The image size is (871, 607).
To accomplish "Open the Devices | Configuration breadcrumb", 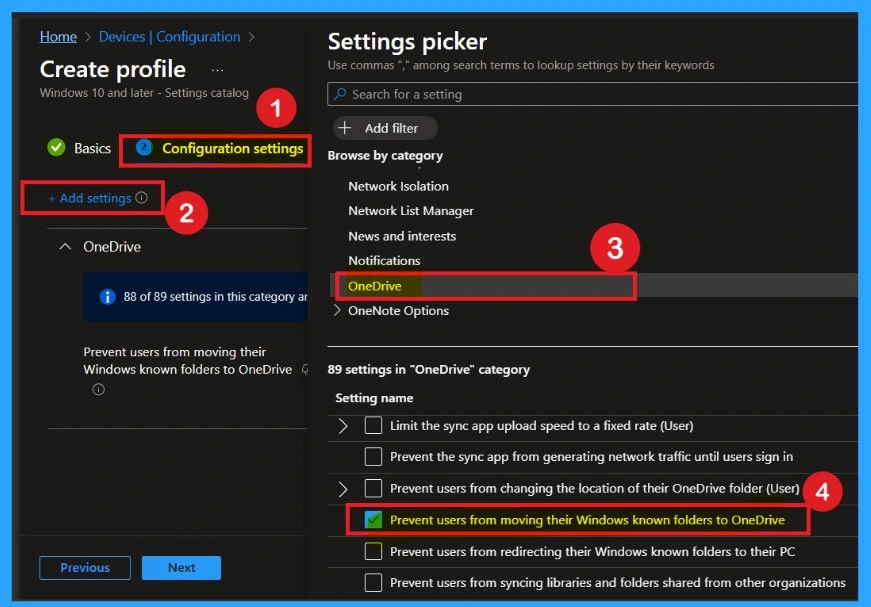I will pos(169,37).
